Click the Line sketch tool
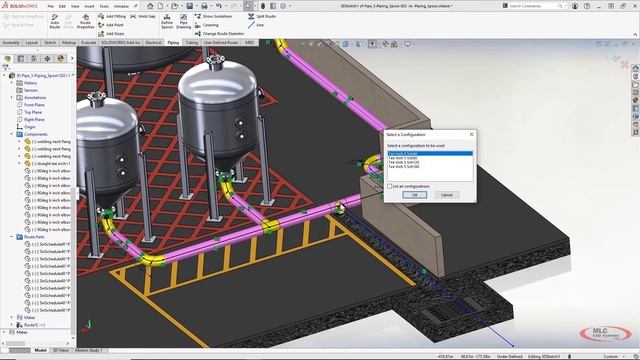 coord(256,25)
